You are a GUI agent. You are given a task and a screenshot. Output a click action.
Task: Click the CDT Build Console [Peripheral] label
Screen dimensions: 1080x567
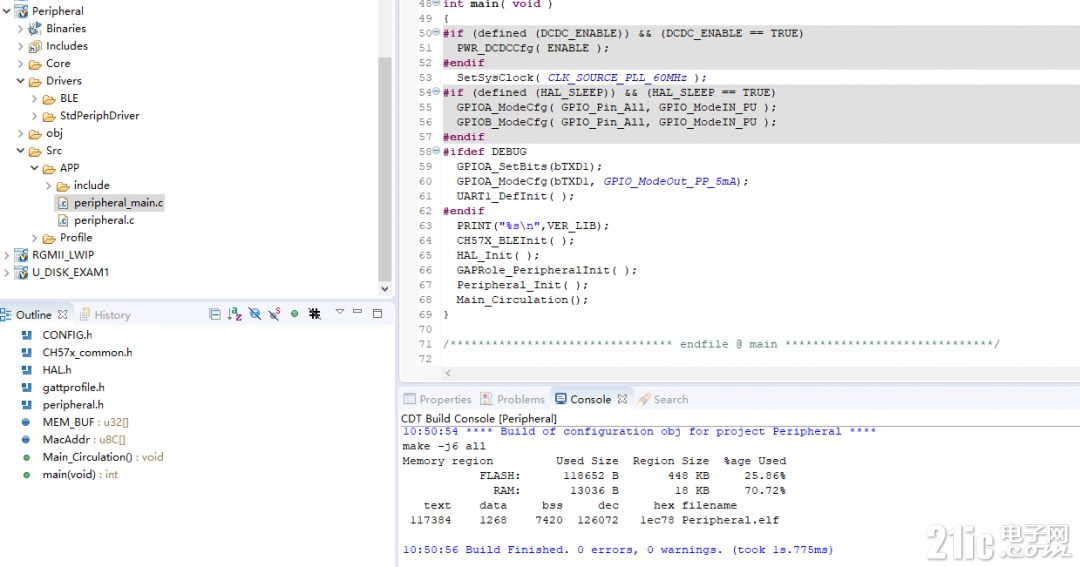(479, 418)
